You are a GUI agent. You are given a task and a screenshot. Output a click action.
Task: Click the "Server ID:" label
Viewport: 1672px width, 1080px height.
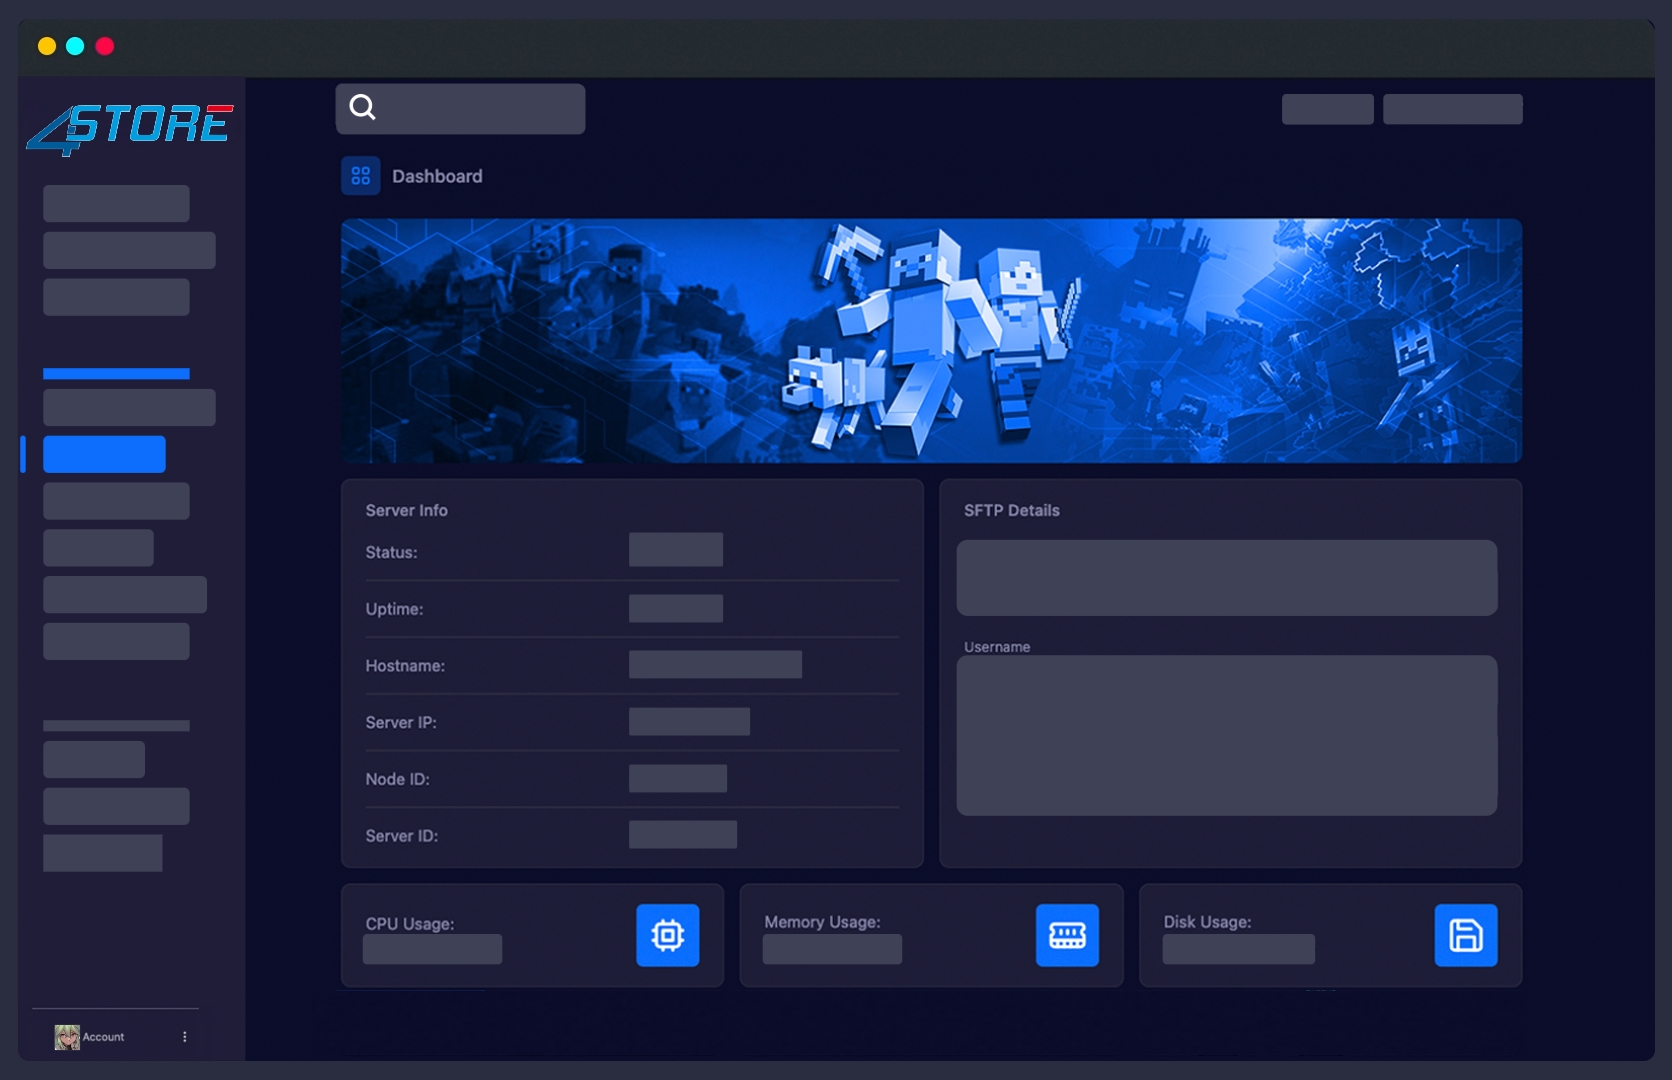tap(401, 836)
